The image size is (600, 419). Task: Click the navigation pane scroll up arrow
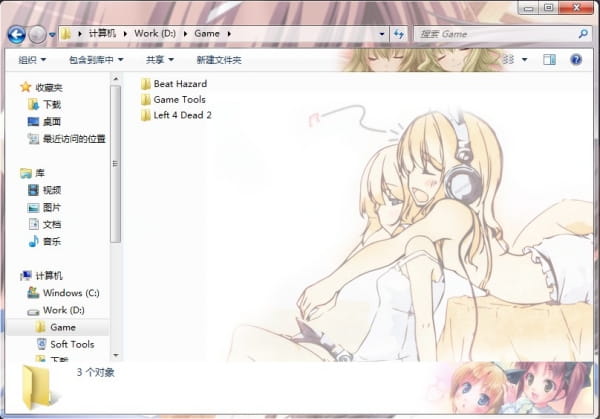116,79
